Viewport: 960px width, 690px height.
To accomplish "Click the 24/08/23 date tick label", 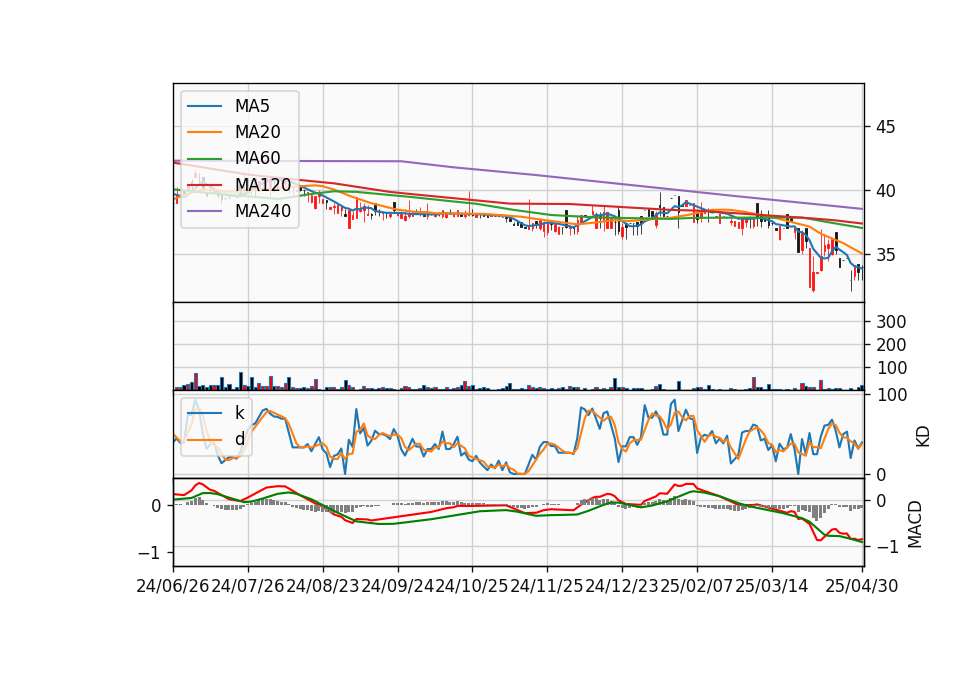I will 323,587.
